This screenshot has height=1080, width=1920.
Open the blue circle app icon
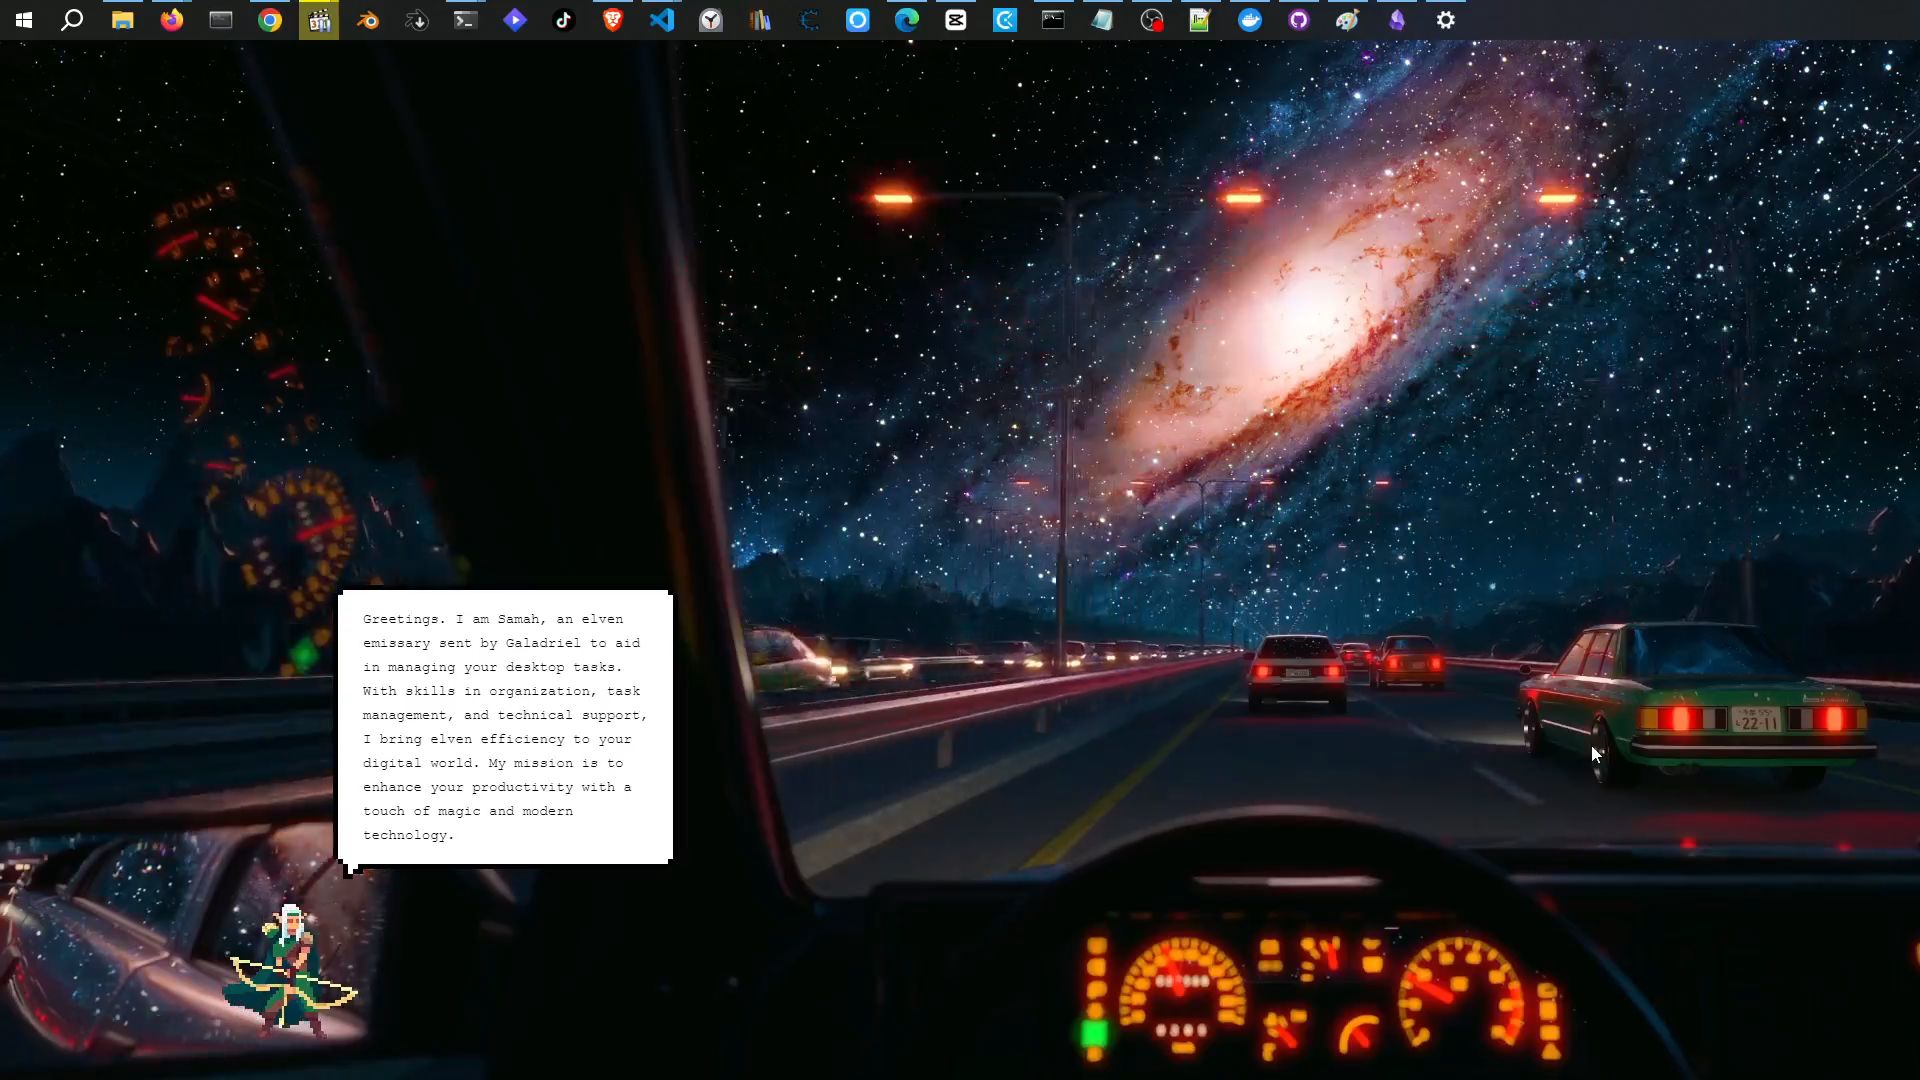(x=858, y=20)
